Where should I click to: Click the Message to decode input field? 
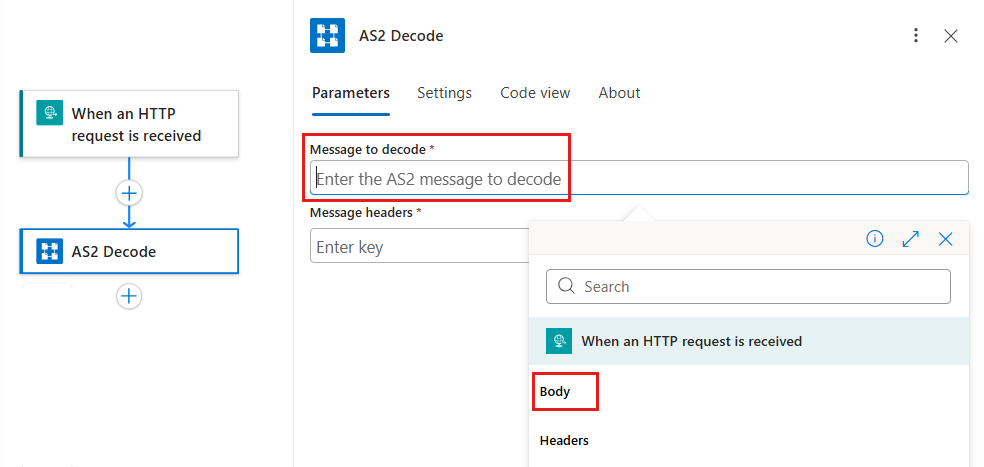tap(639, 179)
